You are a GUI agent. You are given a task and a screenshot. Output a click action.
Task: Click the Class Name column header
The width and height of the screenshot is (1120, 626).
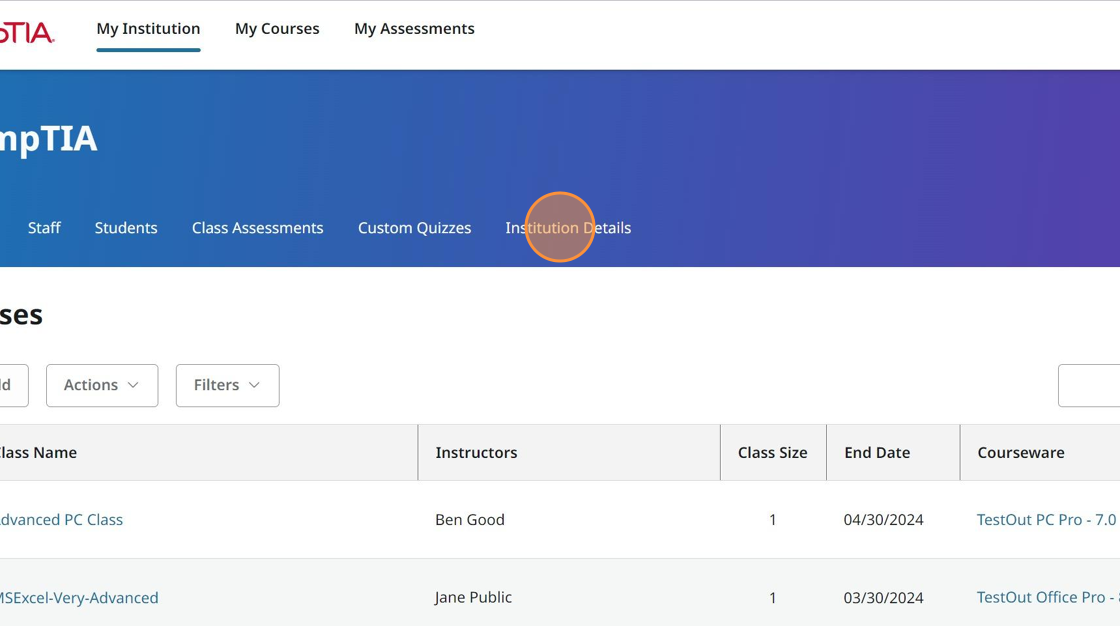(37, 452)
